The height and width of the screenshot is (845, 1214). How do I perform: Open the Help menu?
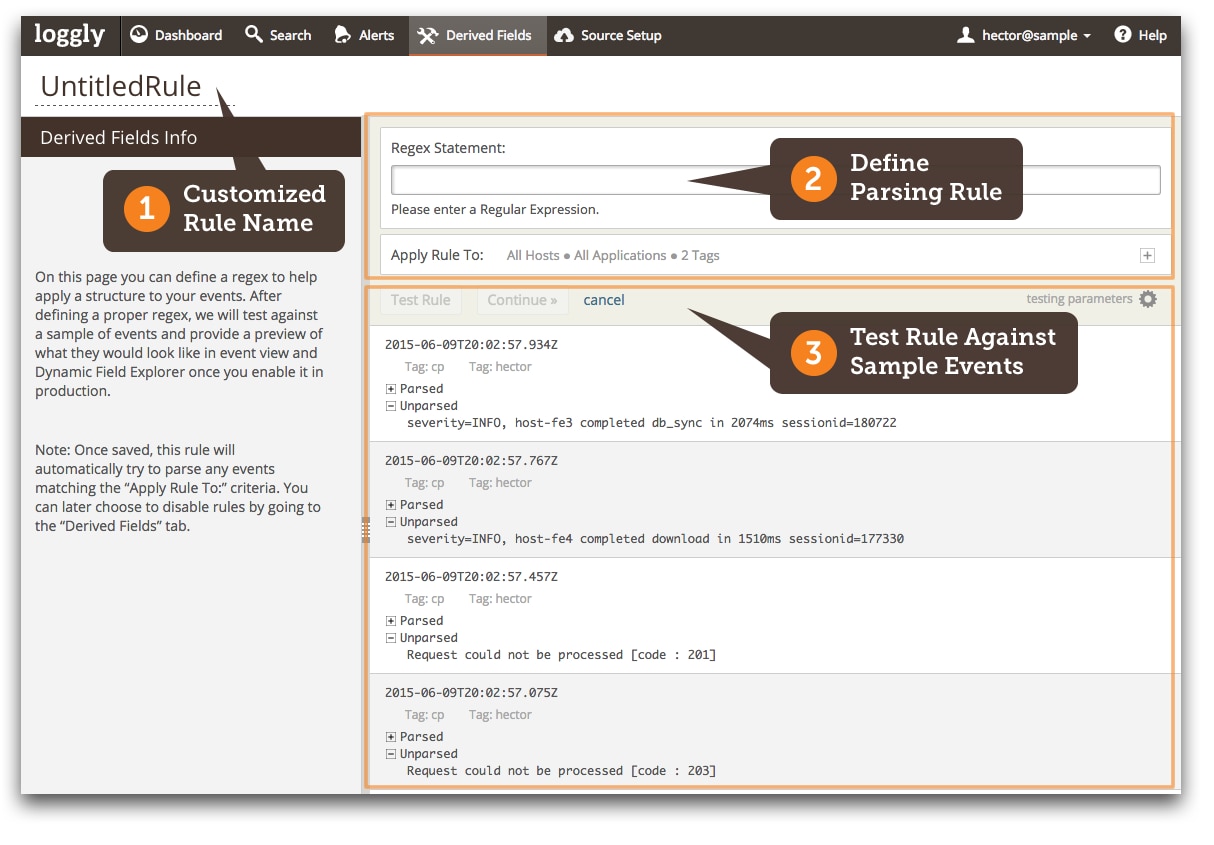pyautogui.click(x=1140, y=35)
